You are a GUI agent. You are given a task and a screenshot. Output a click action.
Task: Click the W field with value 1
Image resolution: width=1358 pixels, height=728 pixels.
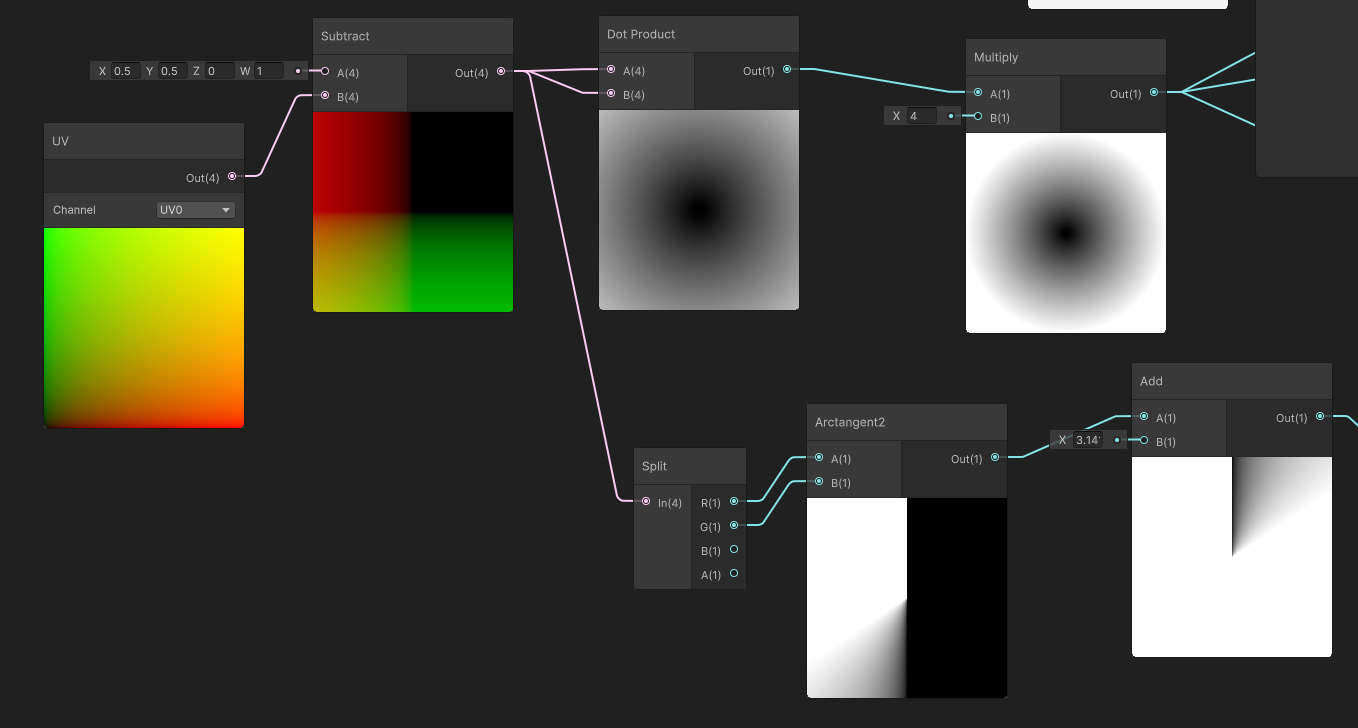tap(269, 71)
